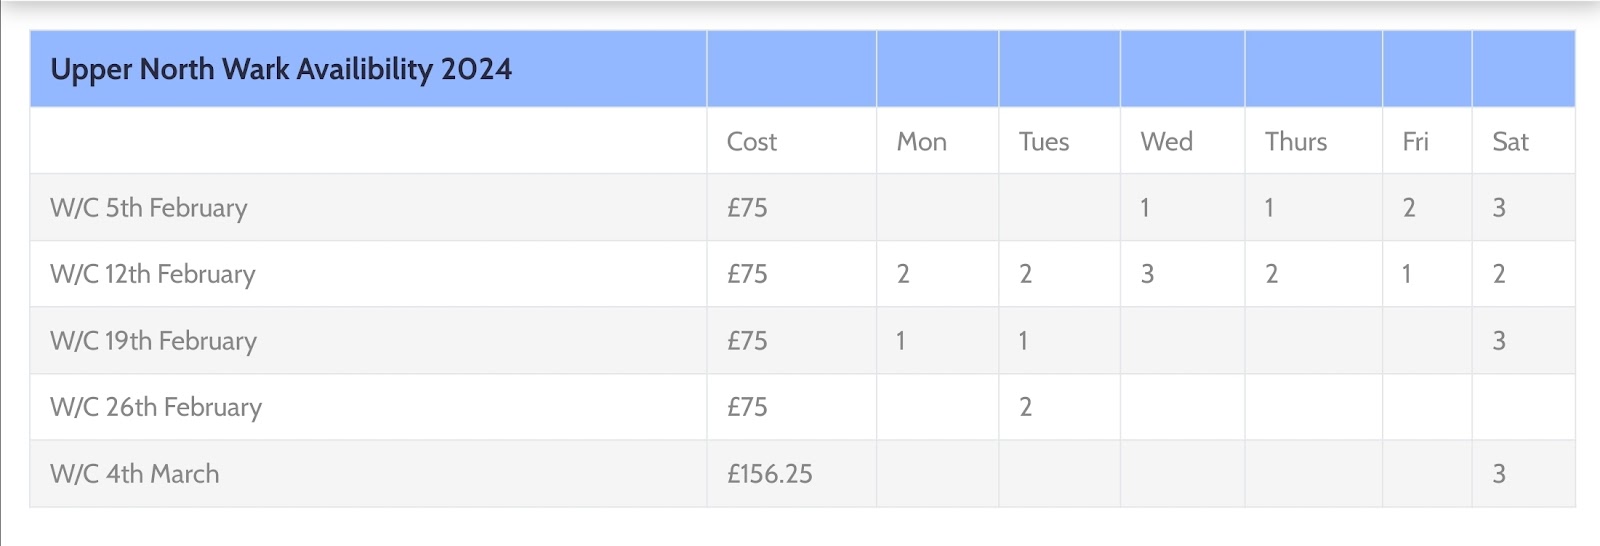
Task: Click the 'W/C 5th February' row label
Action: coord(149,208)
